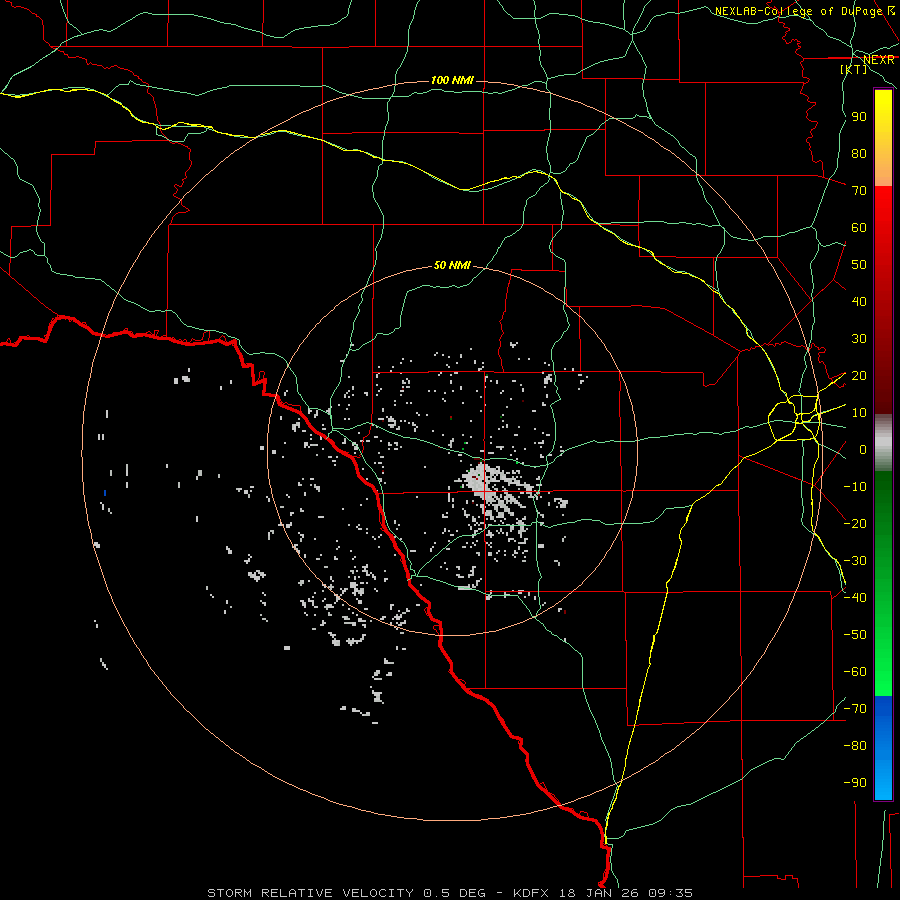Image resolution: width=900 pixels, height=900 pixels.
Task: Select the -30 value on the velocity scale
Action: point(855,561)
